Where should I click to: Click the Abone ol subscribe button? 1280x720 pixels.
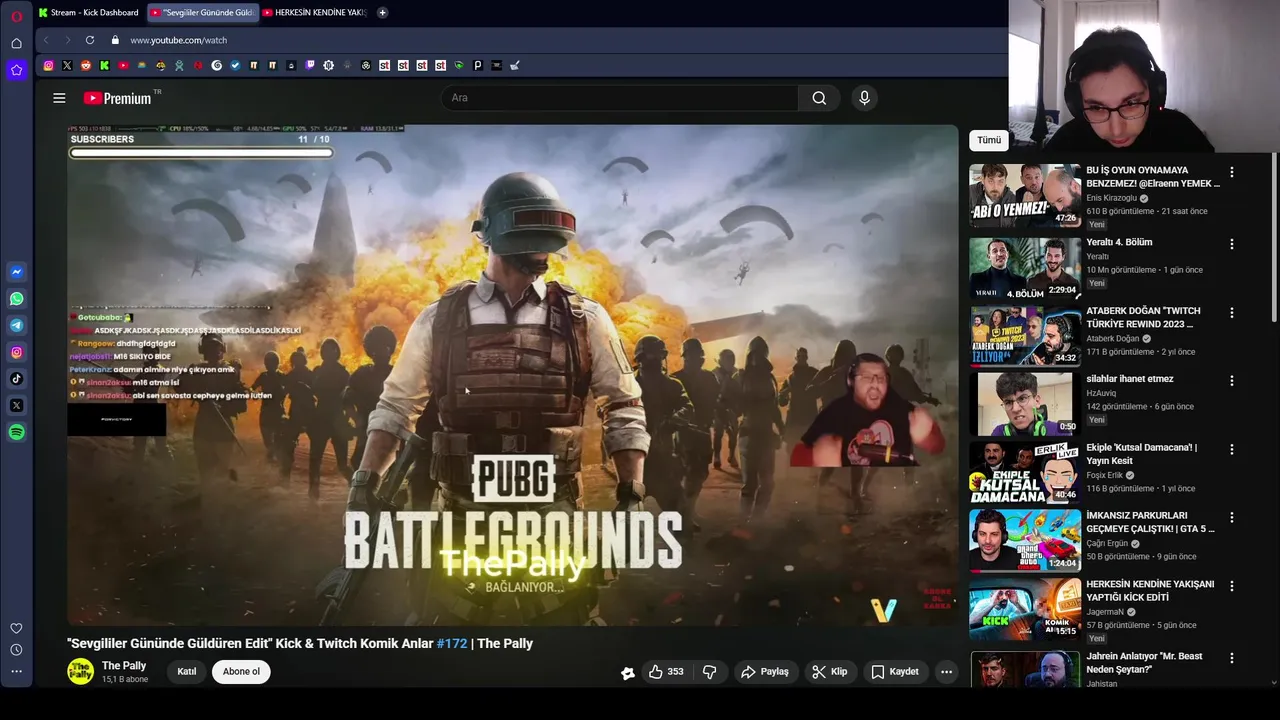pyautogui.click(x=241, y=672)
